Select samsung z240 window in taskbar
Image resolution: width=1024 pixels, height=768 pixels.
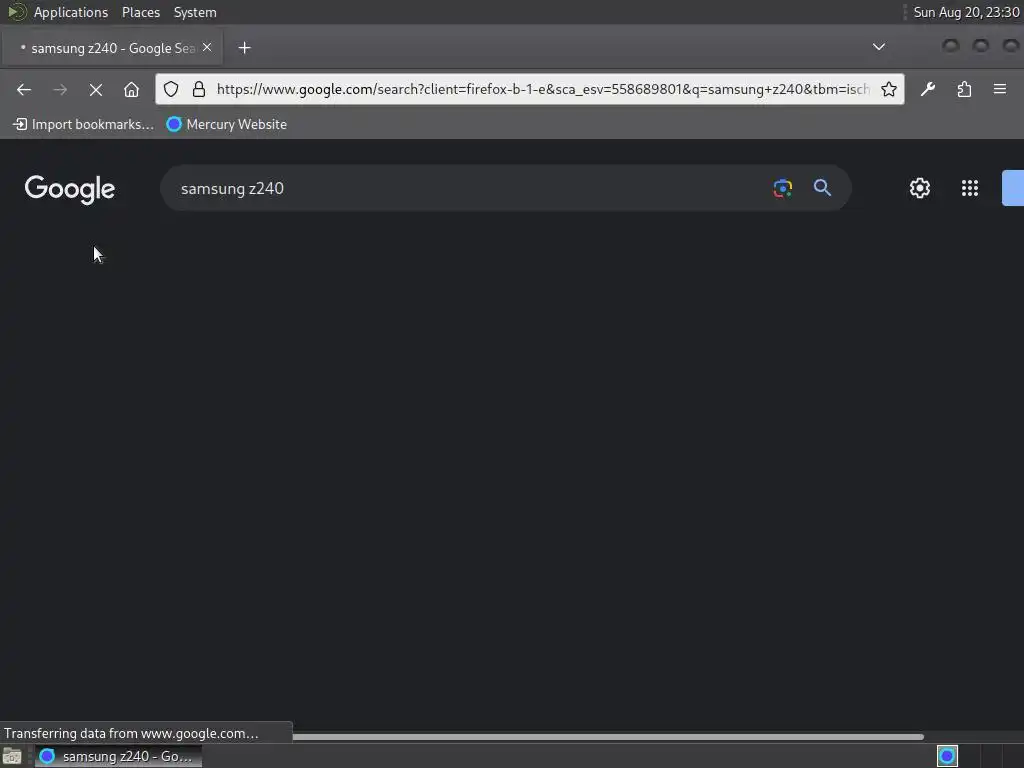(x=118, y=756)
